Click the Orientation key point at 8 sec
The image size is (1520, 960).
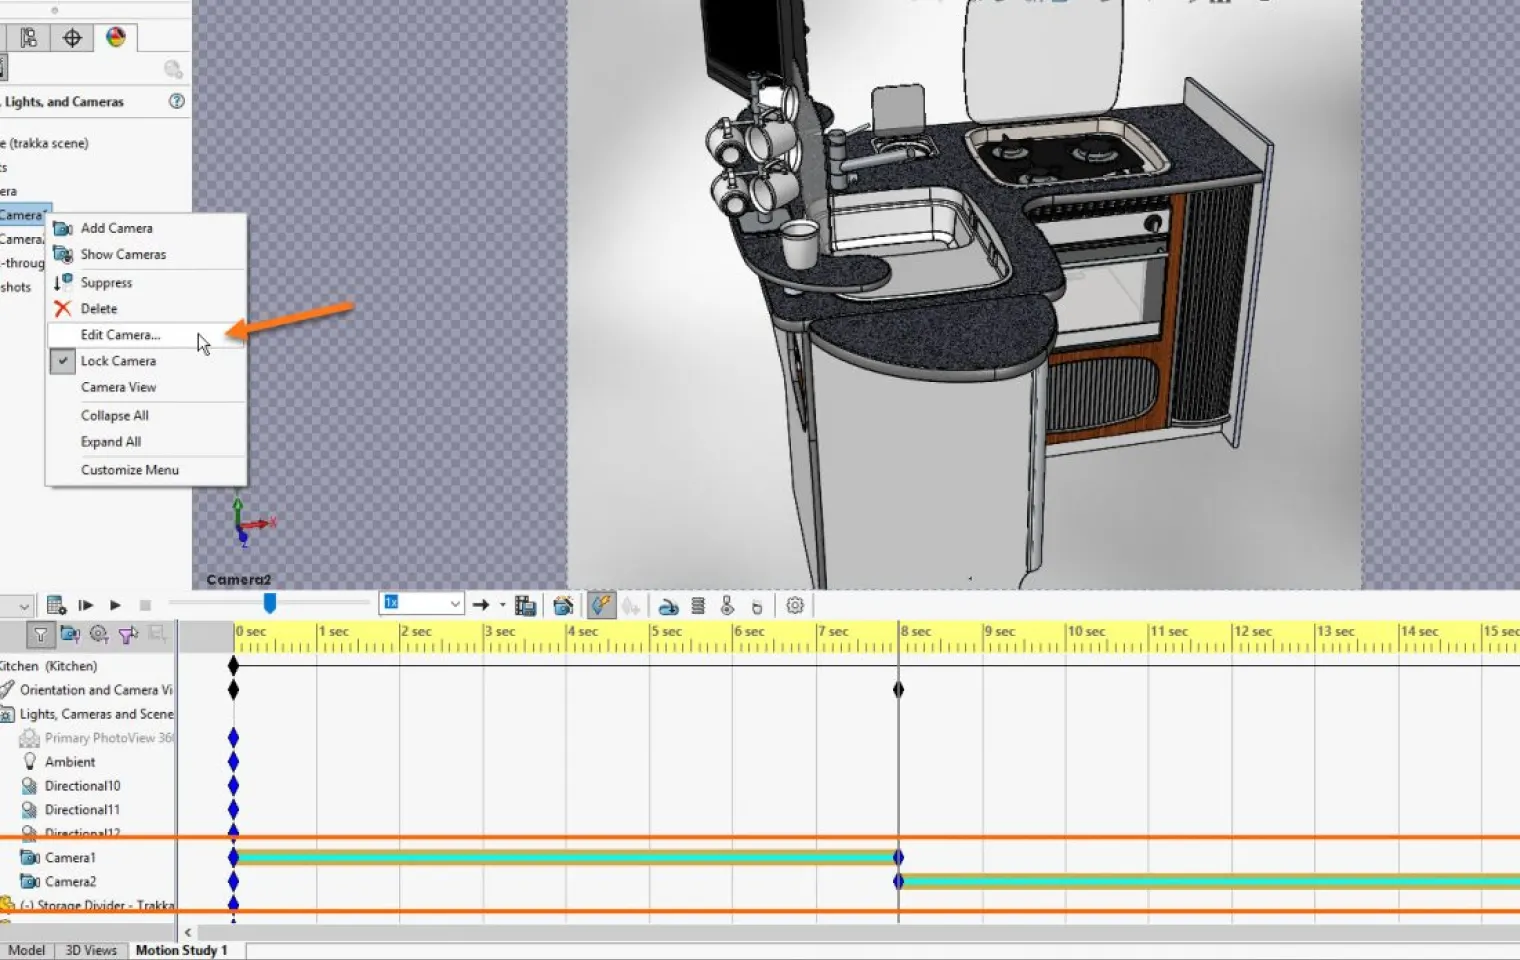[898, 689]
